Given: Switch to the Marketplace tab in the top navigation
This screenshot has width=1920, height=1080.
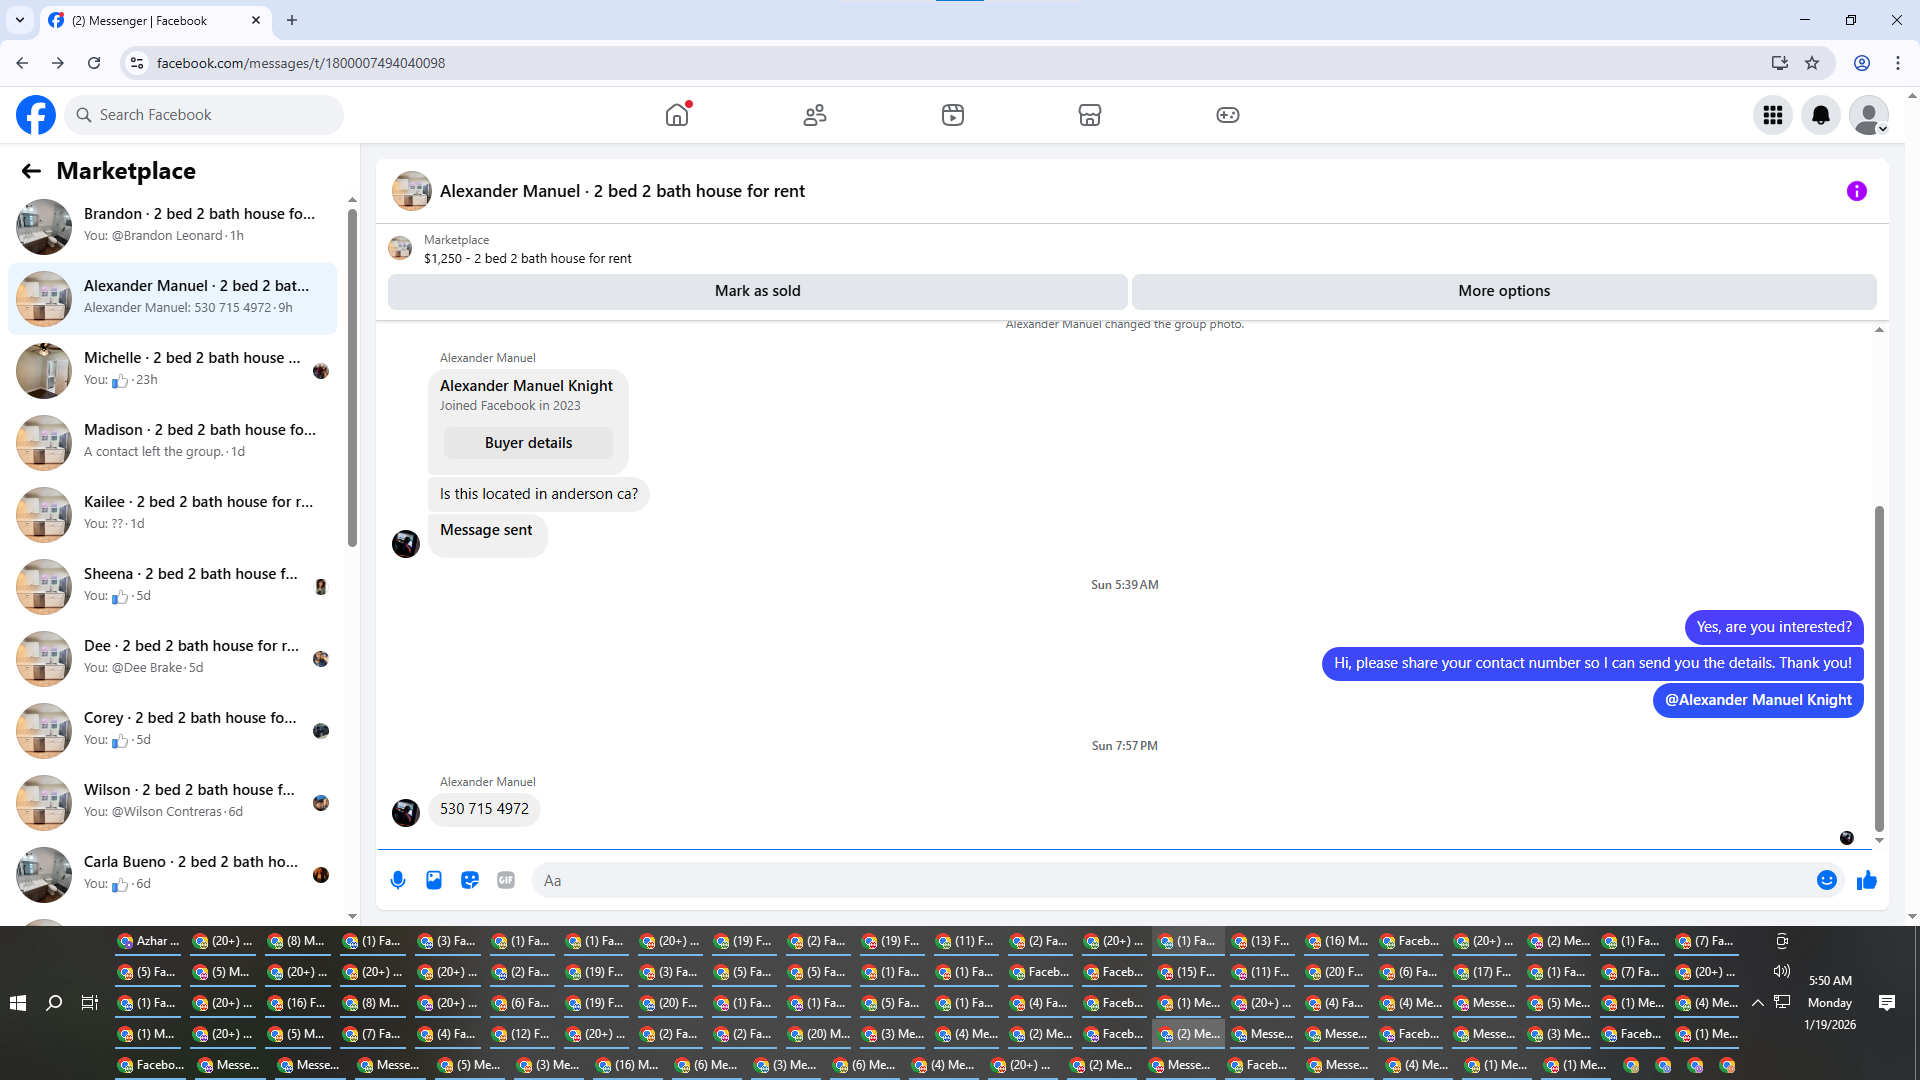Looking at the screenshot, I should pyautogui.click(x=1089, y=115).
